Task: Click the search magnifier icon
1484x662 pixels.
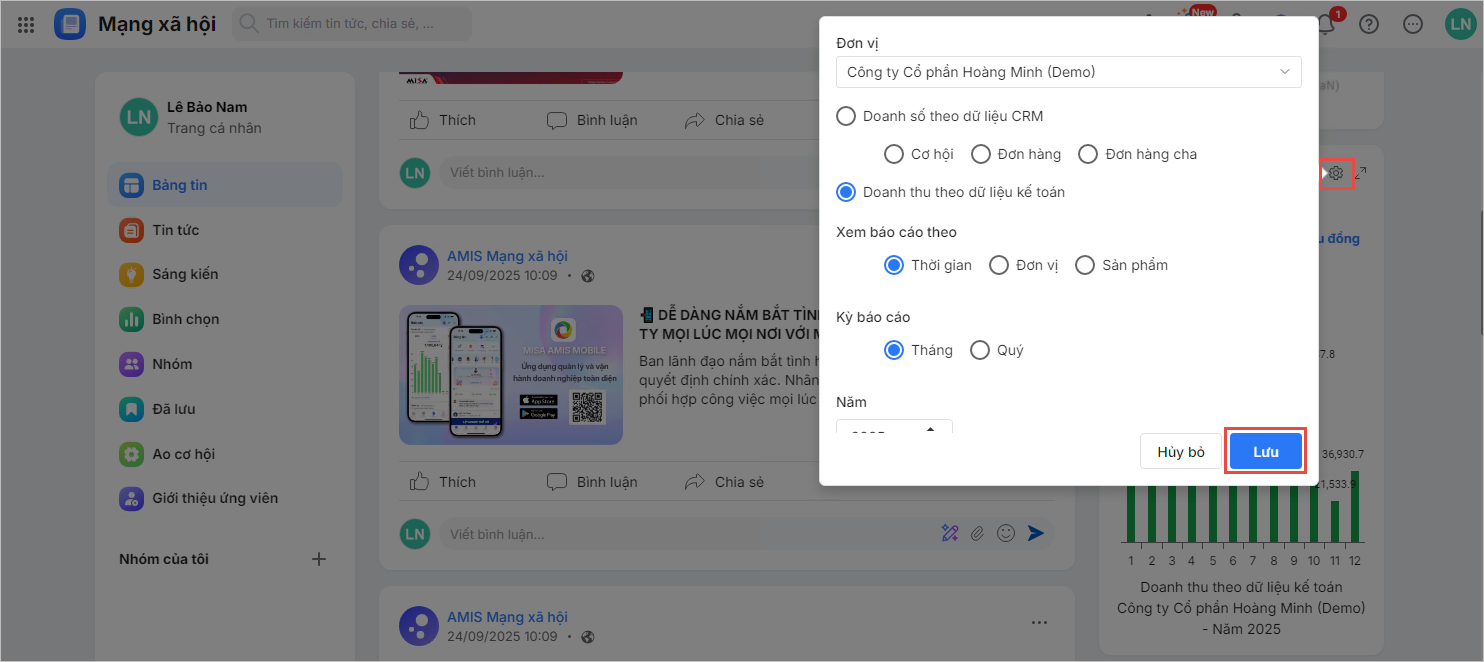Action: 248,24
